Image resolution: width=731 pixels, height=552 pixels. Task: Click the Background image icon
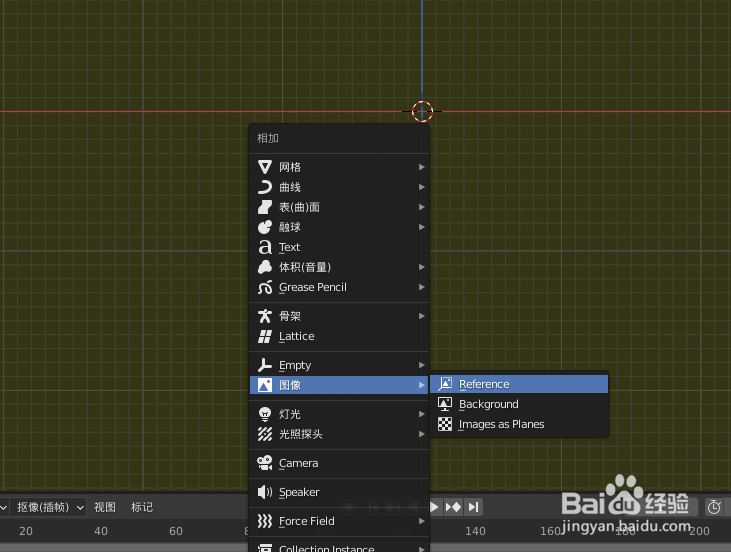445,404
